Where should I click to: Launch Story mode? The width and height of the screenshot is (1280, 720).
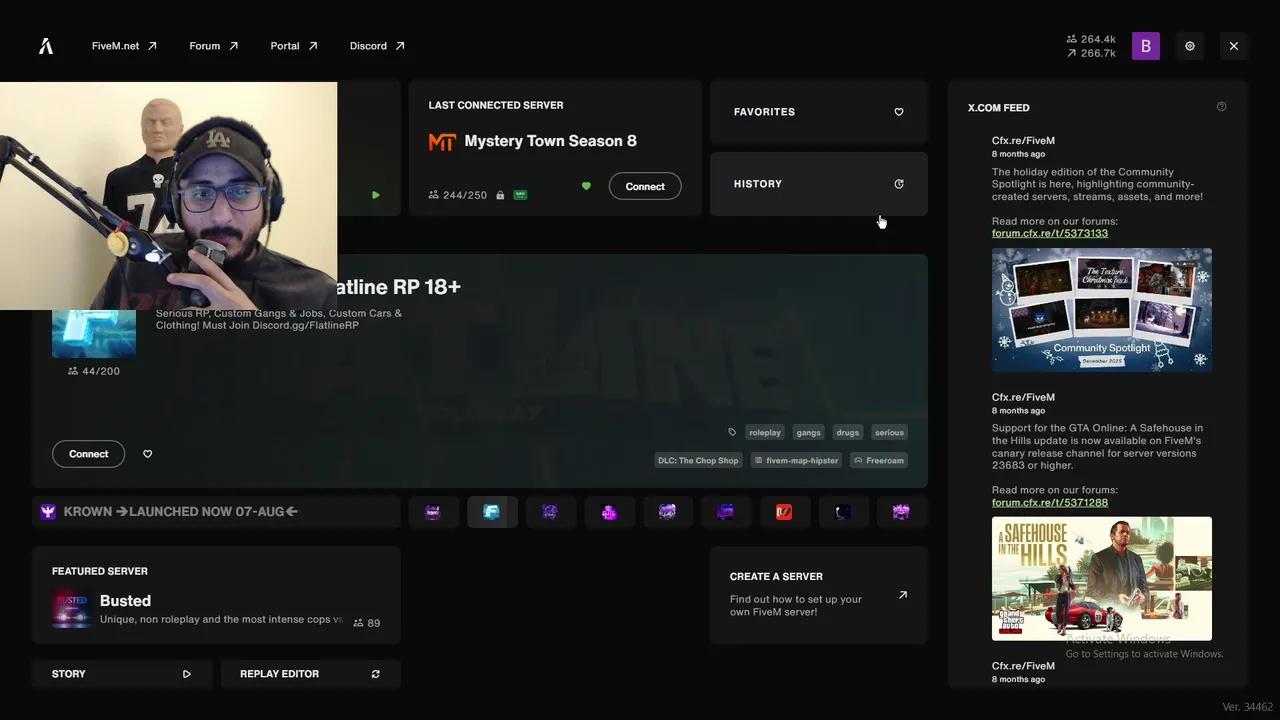[122, 674]
